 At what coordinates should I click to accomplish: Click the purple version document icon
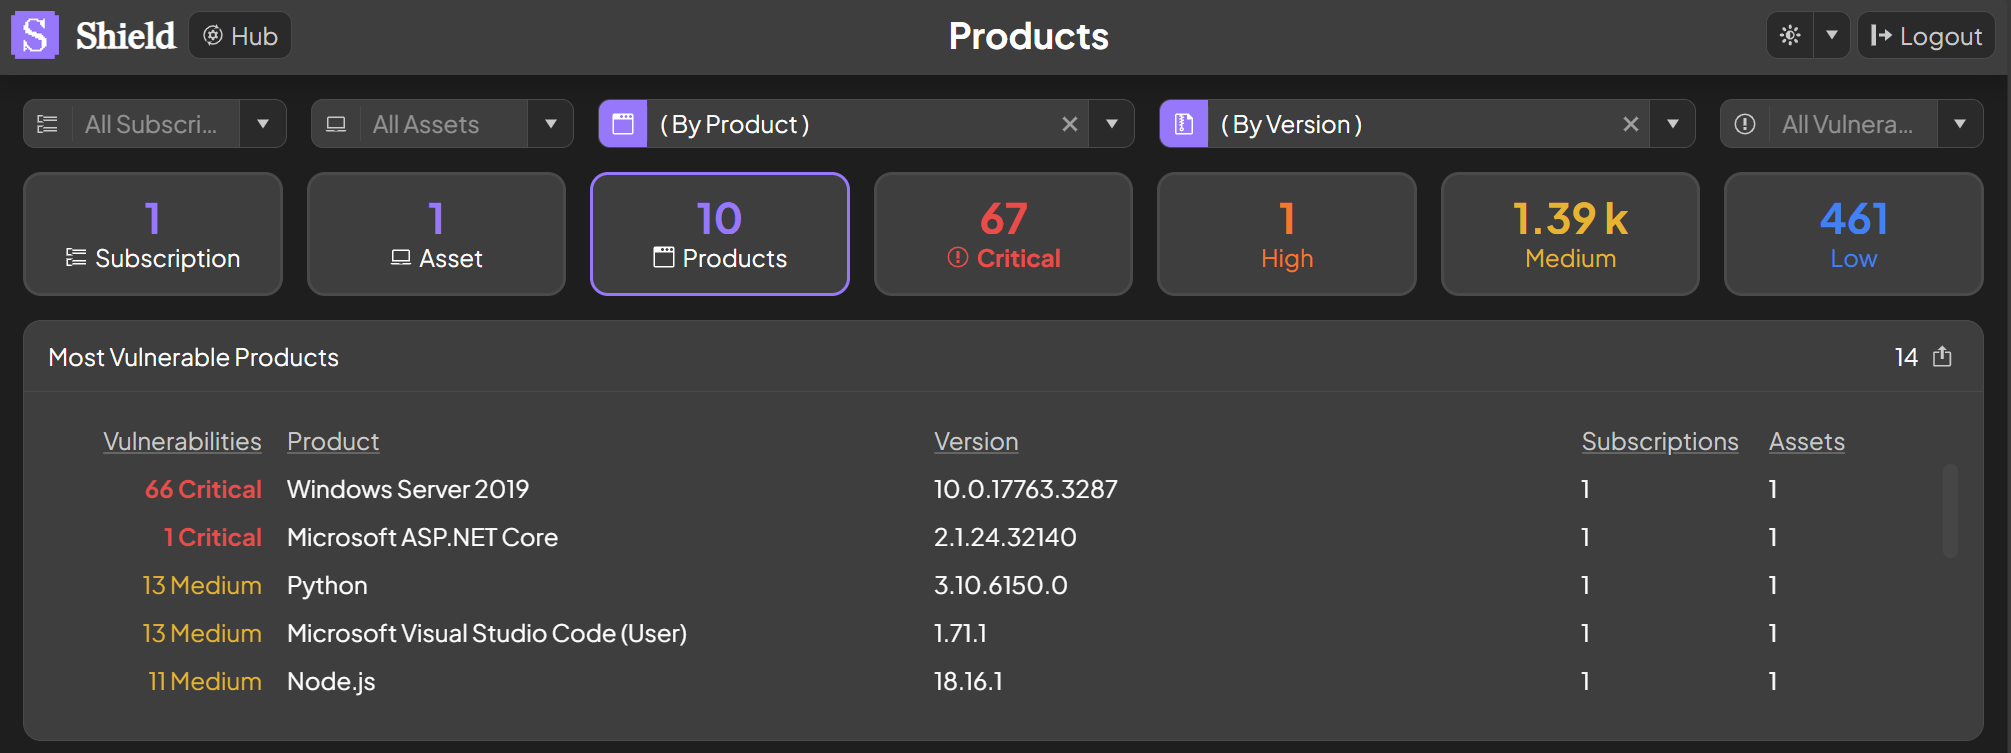1184,124
